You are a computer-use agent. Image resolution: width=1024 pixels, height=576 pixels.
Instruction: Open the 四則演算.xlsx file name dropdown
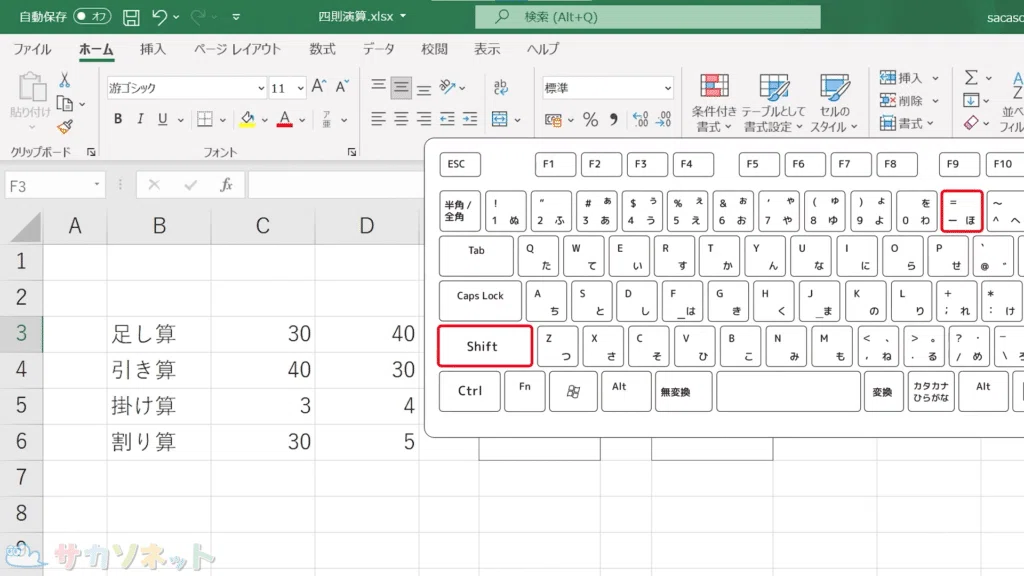click(x=403, y=16)
